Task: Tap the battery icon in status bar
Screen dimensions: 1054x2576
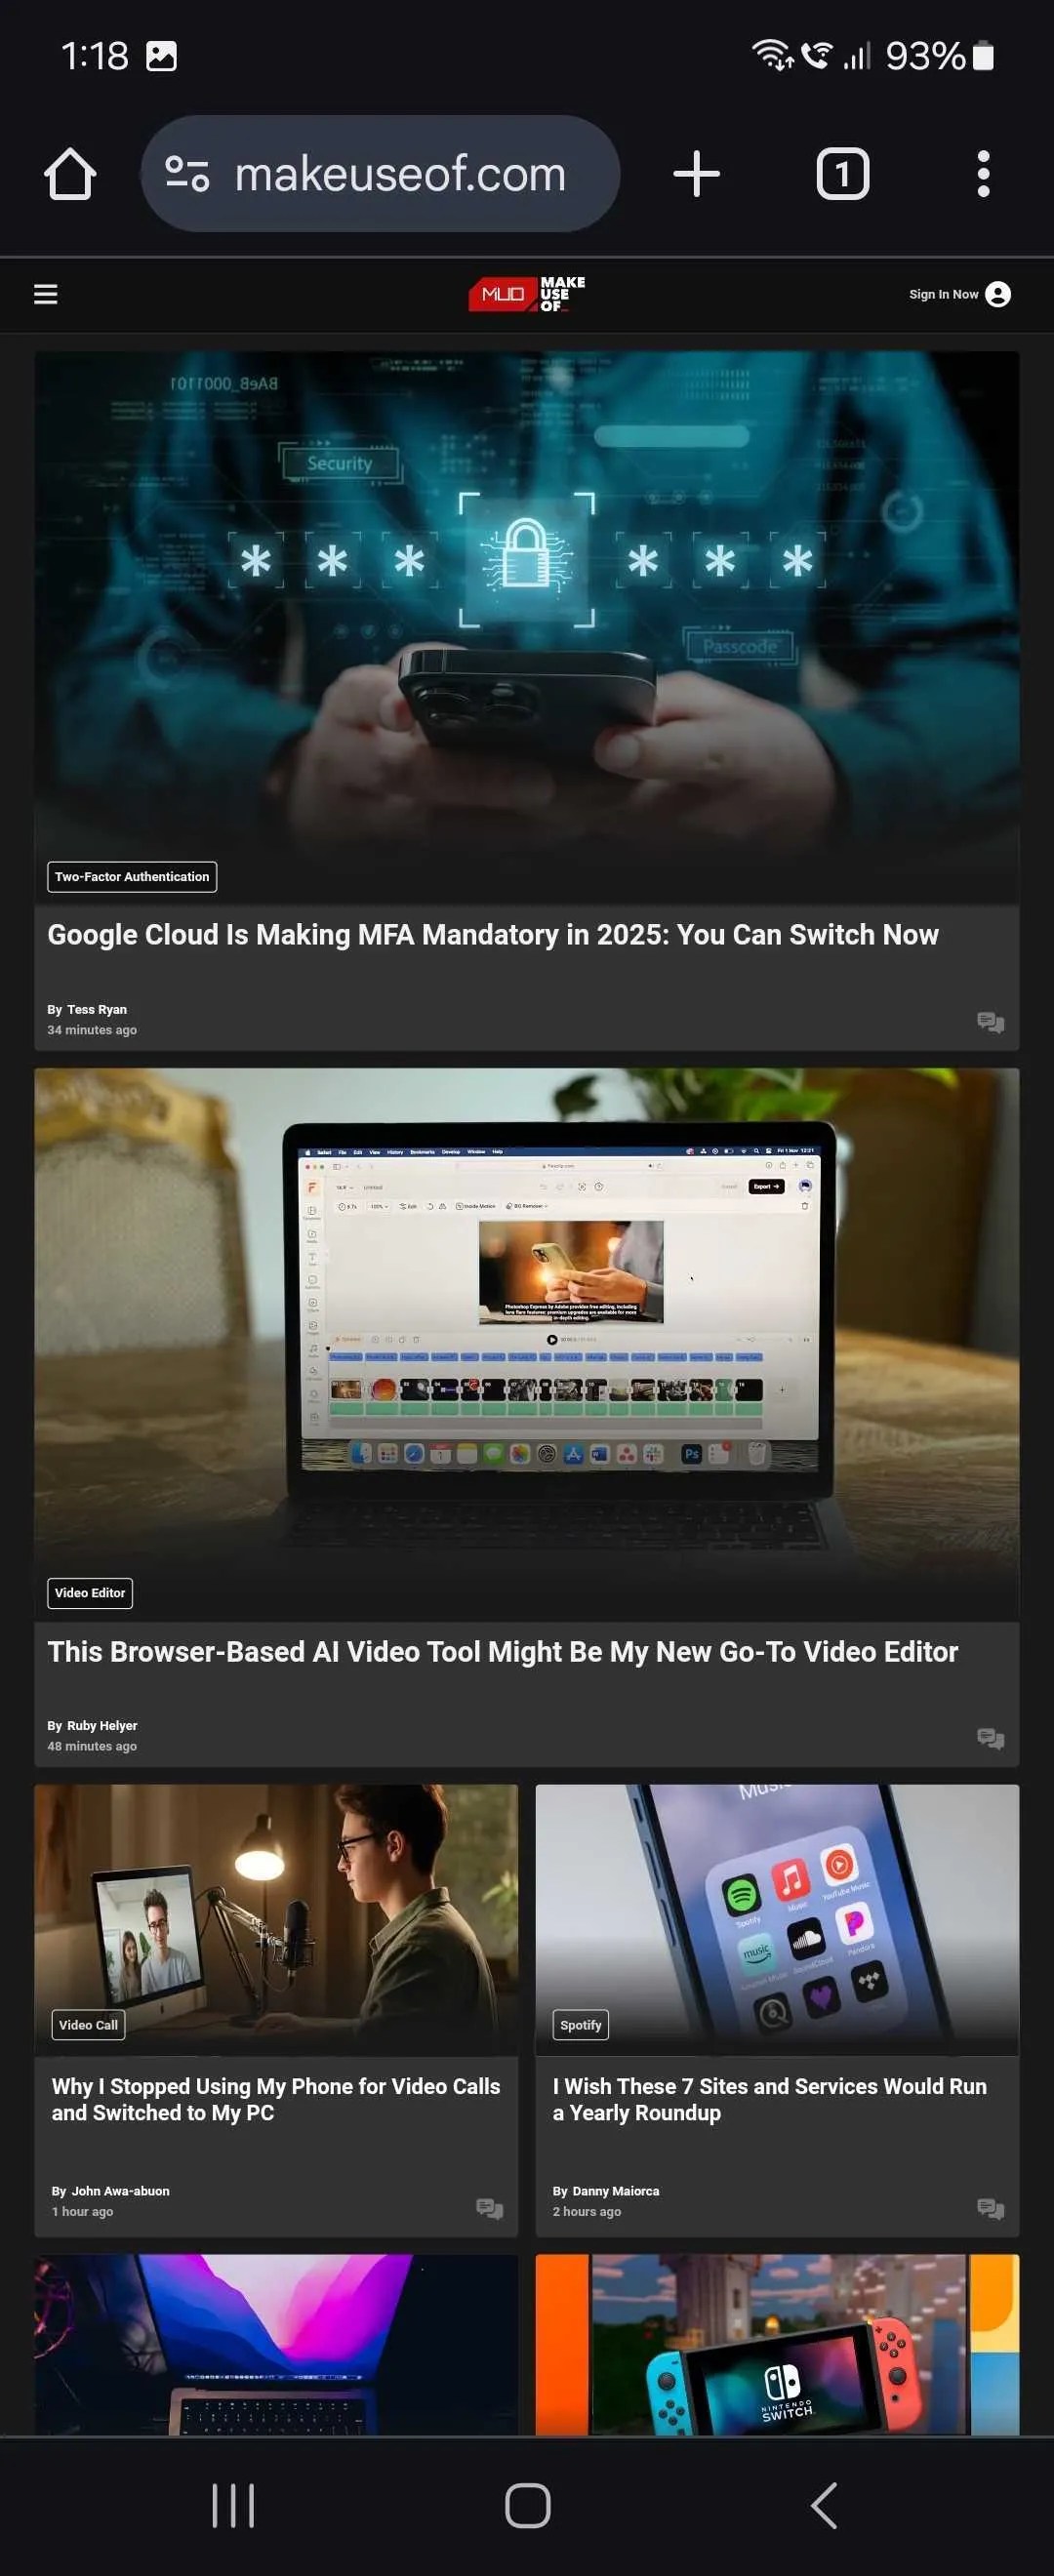Action: pos(983,56)
